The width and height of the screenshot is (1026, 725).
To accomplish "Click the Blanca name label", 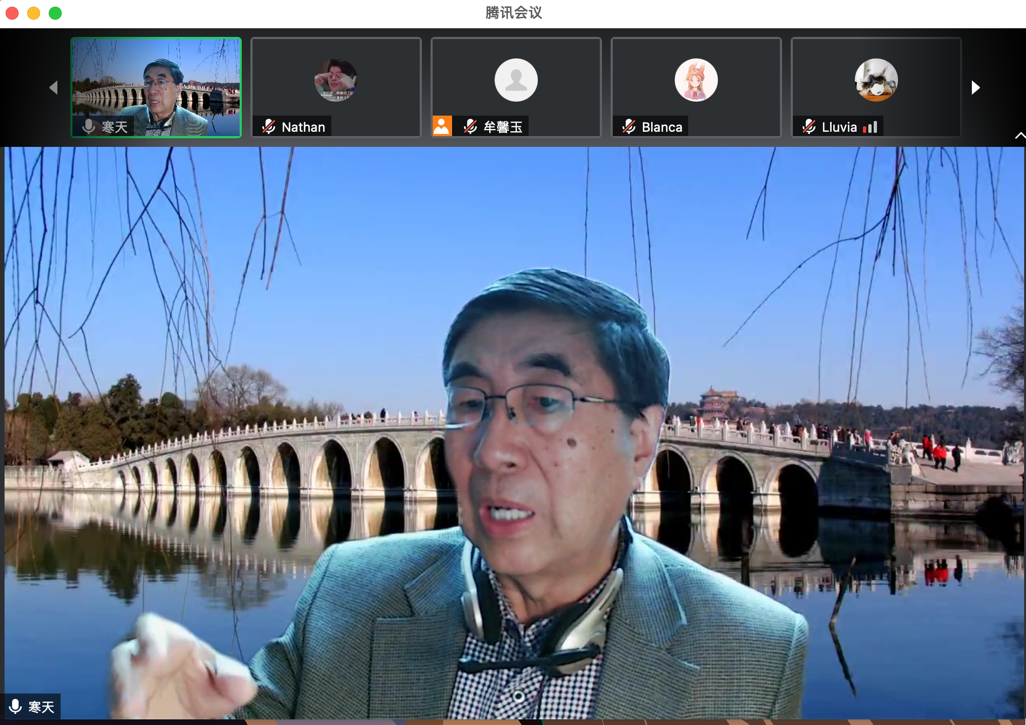I will coord(662,127).
